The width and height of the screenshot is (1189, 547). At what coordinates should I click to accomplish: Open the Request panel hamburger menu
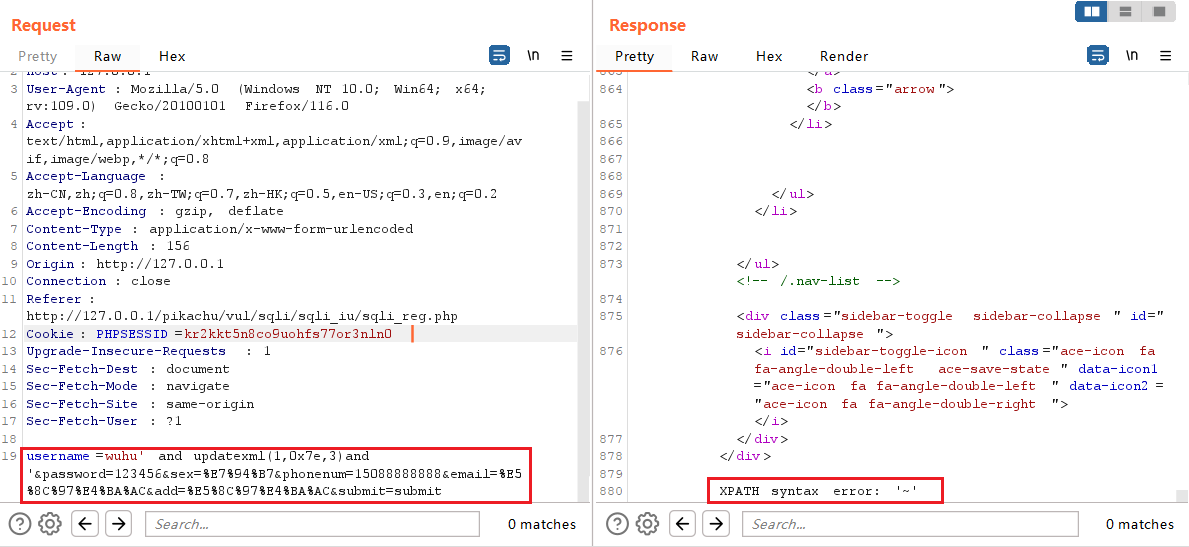[x=566, y=55]
